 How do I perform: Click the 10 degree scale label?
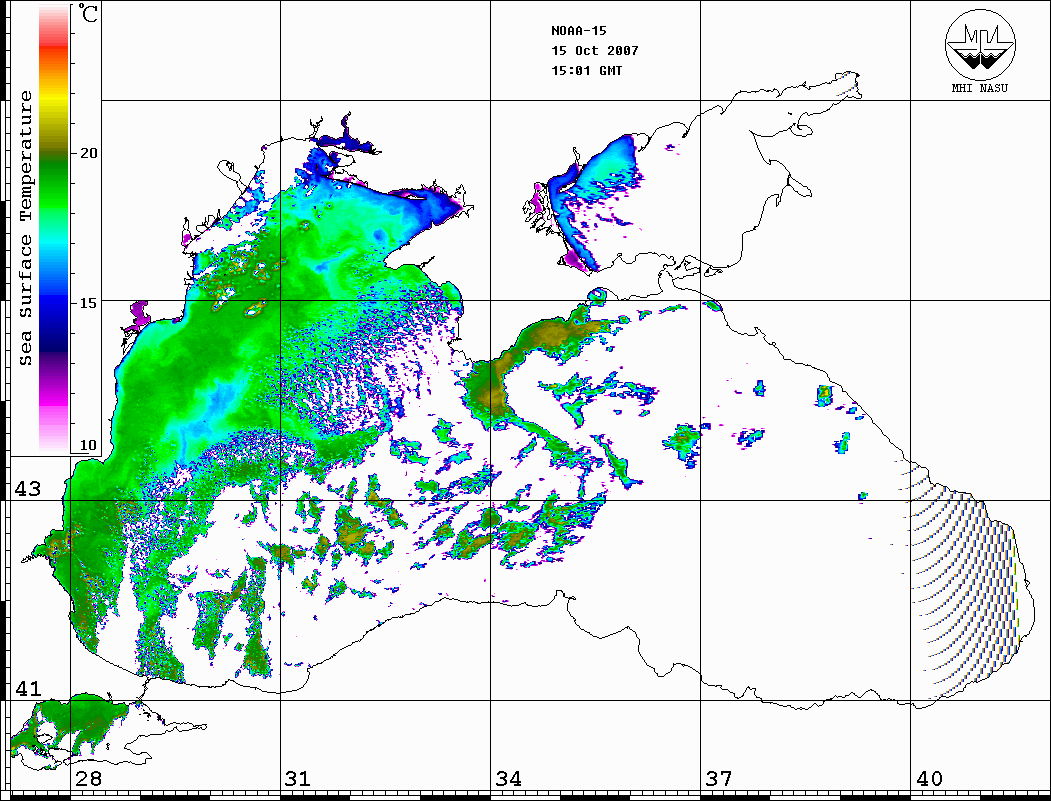click(x=88, y=445)
